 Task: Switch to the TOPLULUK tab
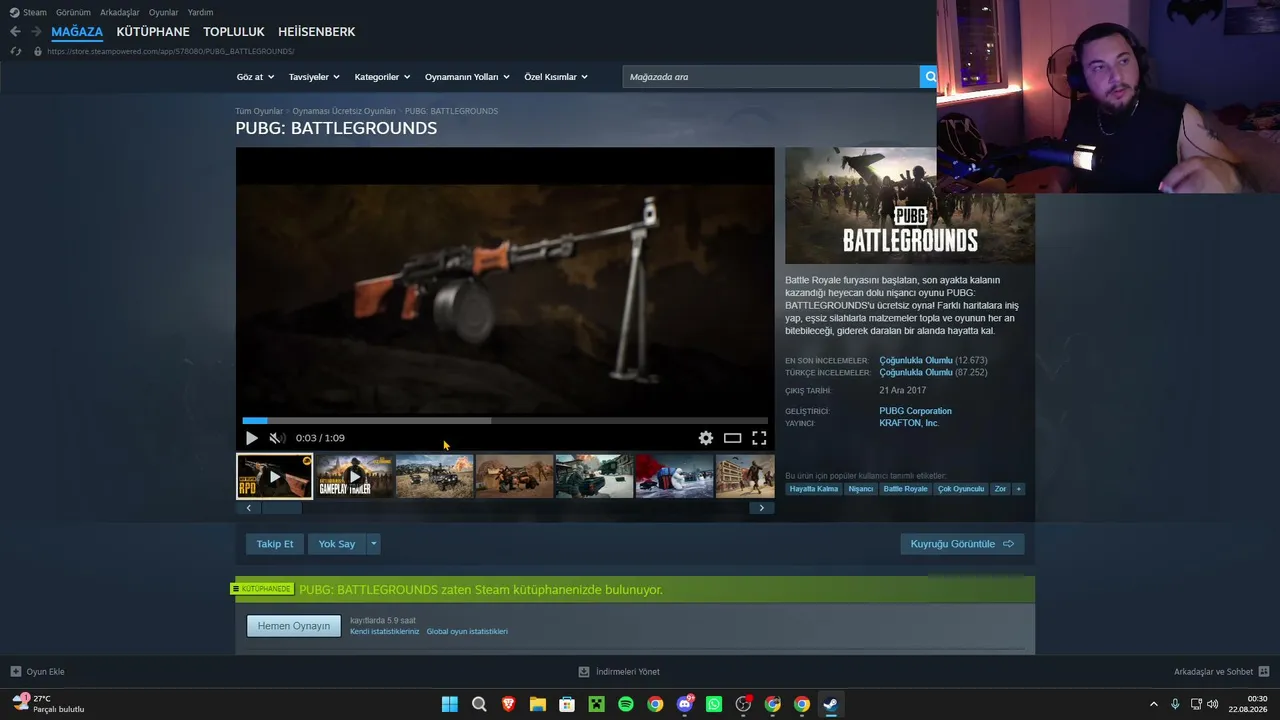[234, 32]
